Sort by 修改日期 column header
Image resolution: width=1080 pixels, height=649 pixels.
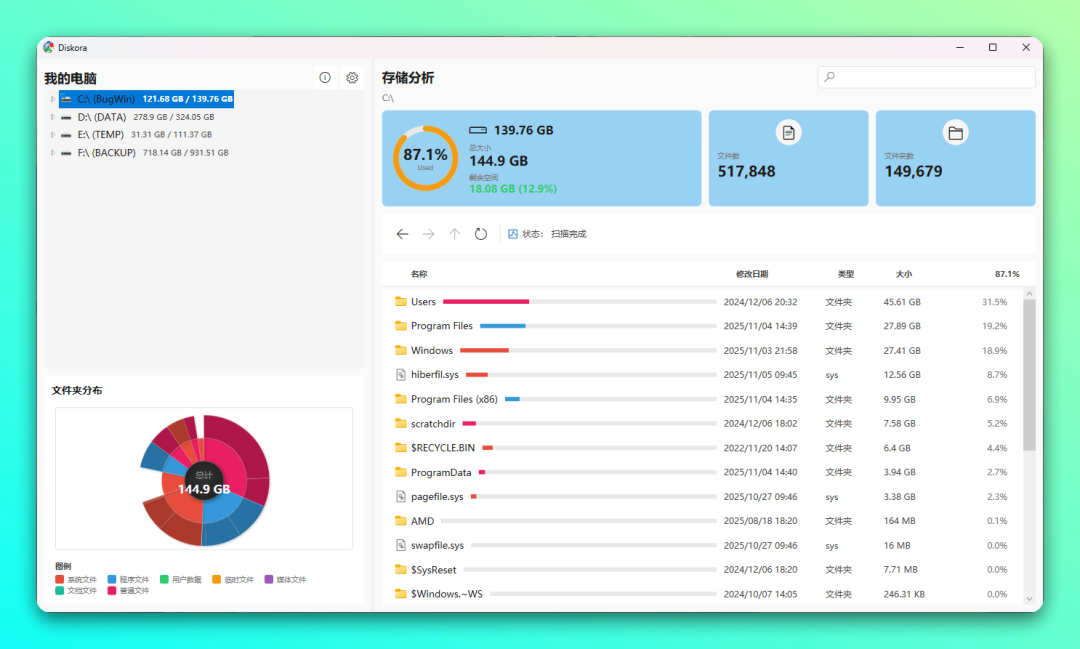click(x=752, y=274)
